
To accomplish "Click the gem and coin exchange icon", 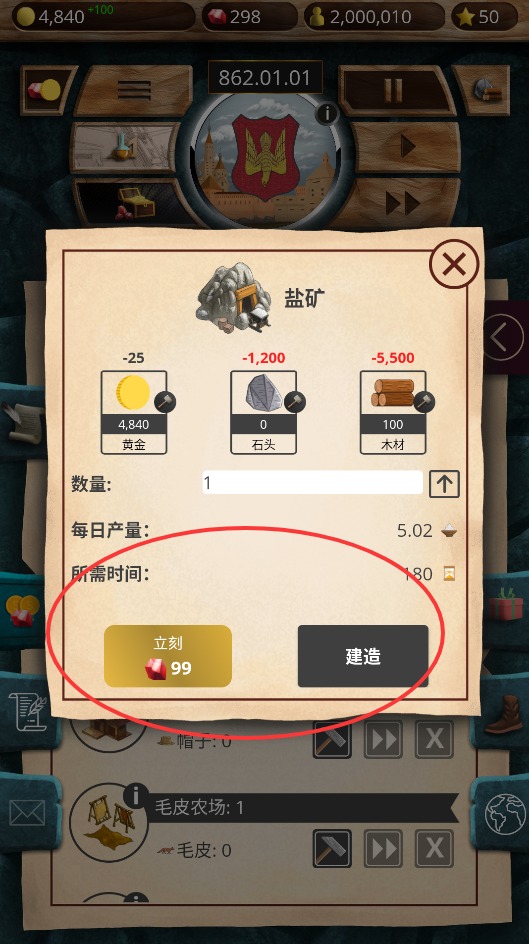I will [46, 90].
